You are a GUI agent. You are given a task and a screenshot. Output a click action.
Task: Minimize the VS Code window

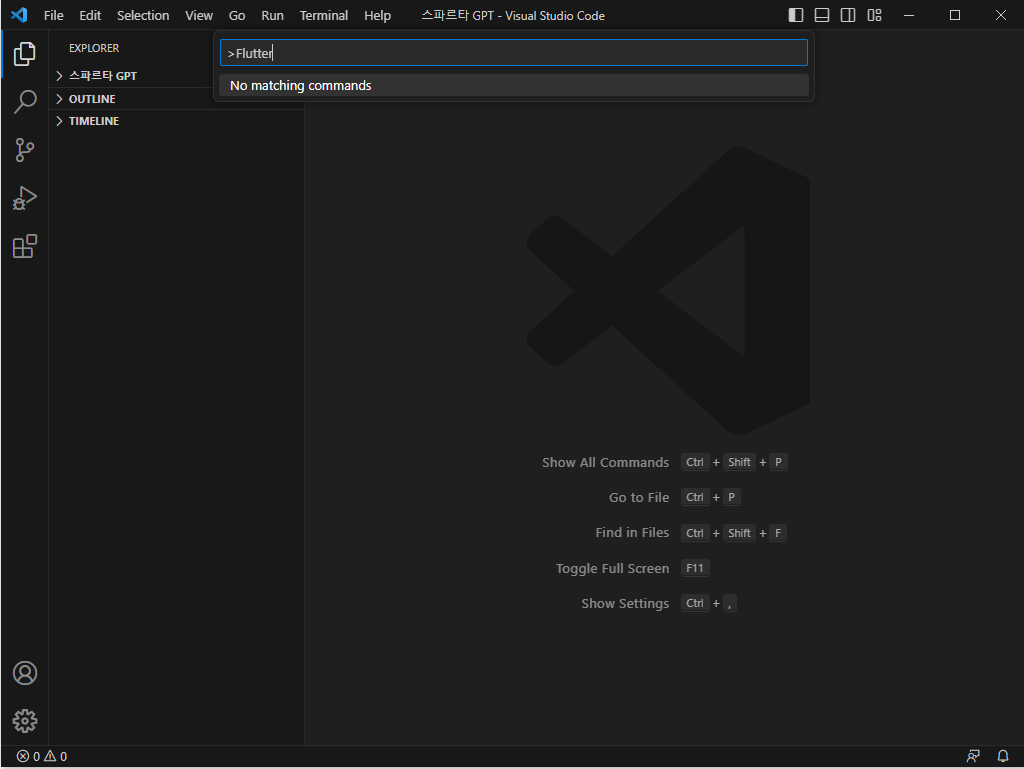(x=908, y=15)
